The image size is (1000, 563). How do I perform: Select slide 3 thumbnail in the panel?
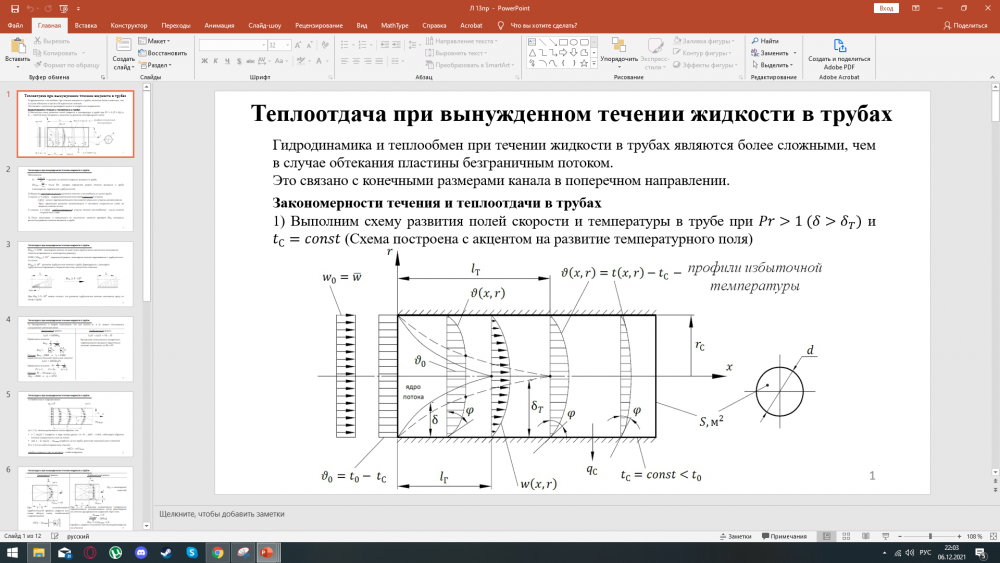(78, 274)
